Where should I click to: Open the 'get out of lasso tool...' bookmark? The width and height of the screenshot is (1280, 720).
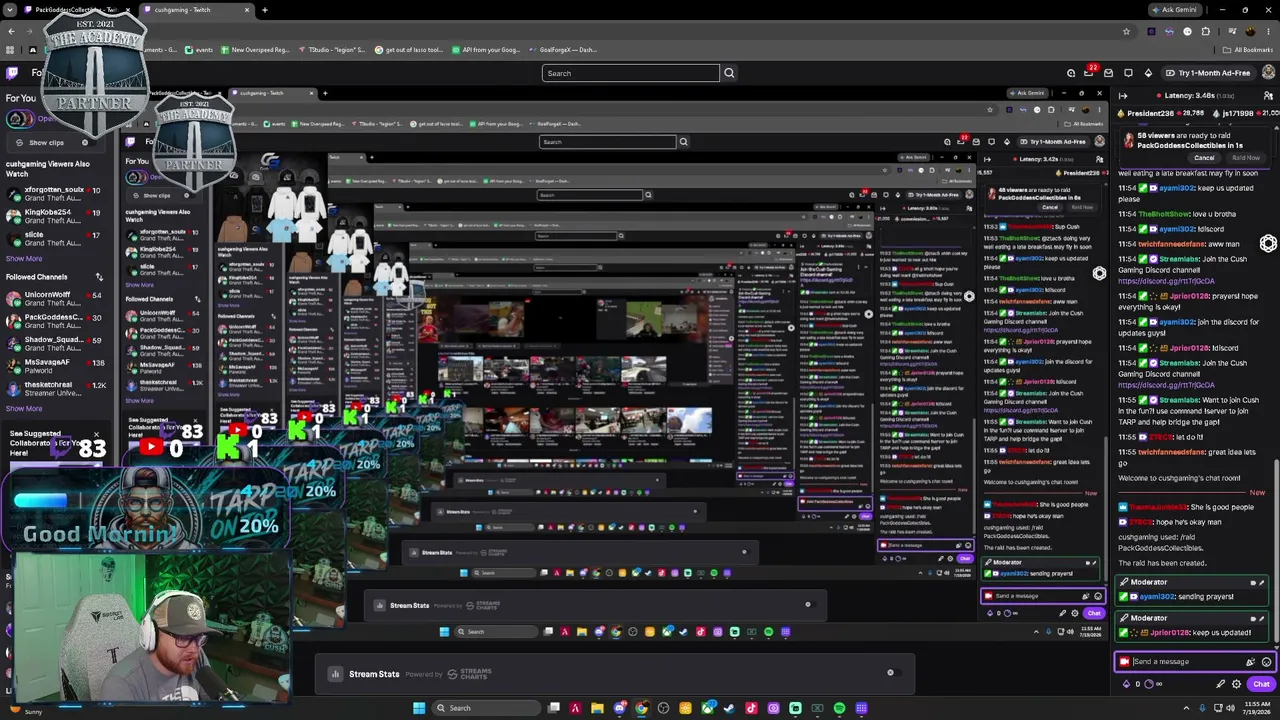tap(408, 50)
